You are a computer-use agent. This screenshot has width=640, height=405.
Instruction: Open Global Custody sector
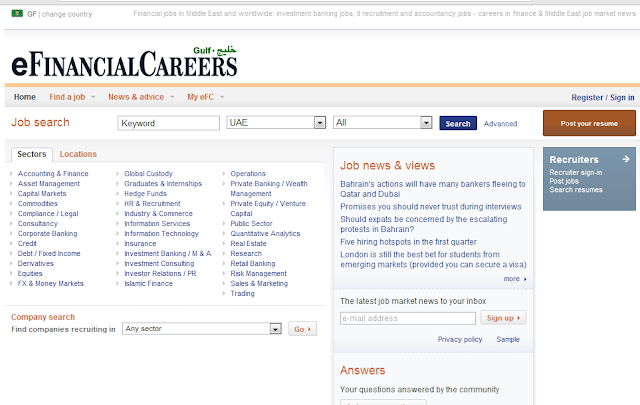(149, 174)
